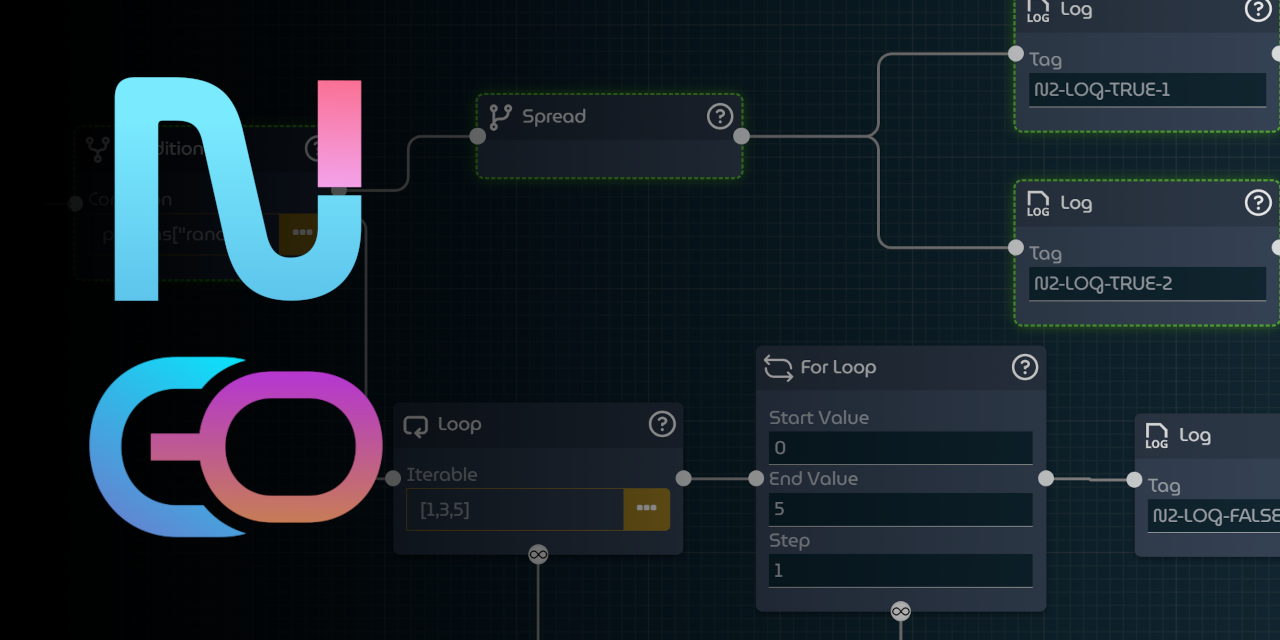Image resolution: width=1280 pixels, height=640 pixels.
Task: Click the End Value input showing 5
Action: click(900, 509)
